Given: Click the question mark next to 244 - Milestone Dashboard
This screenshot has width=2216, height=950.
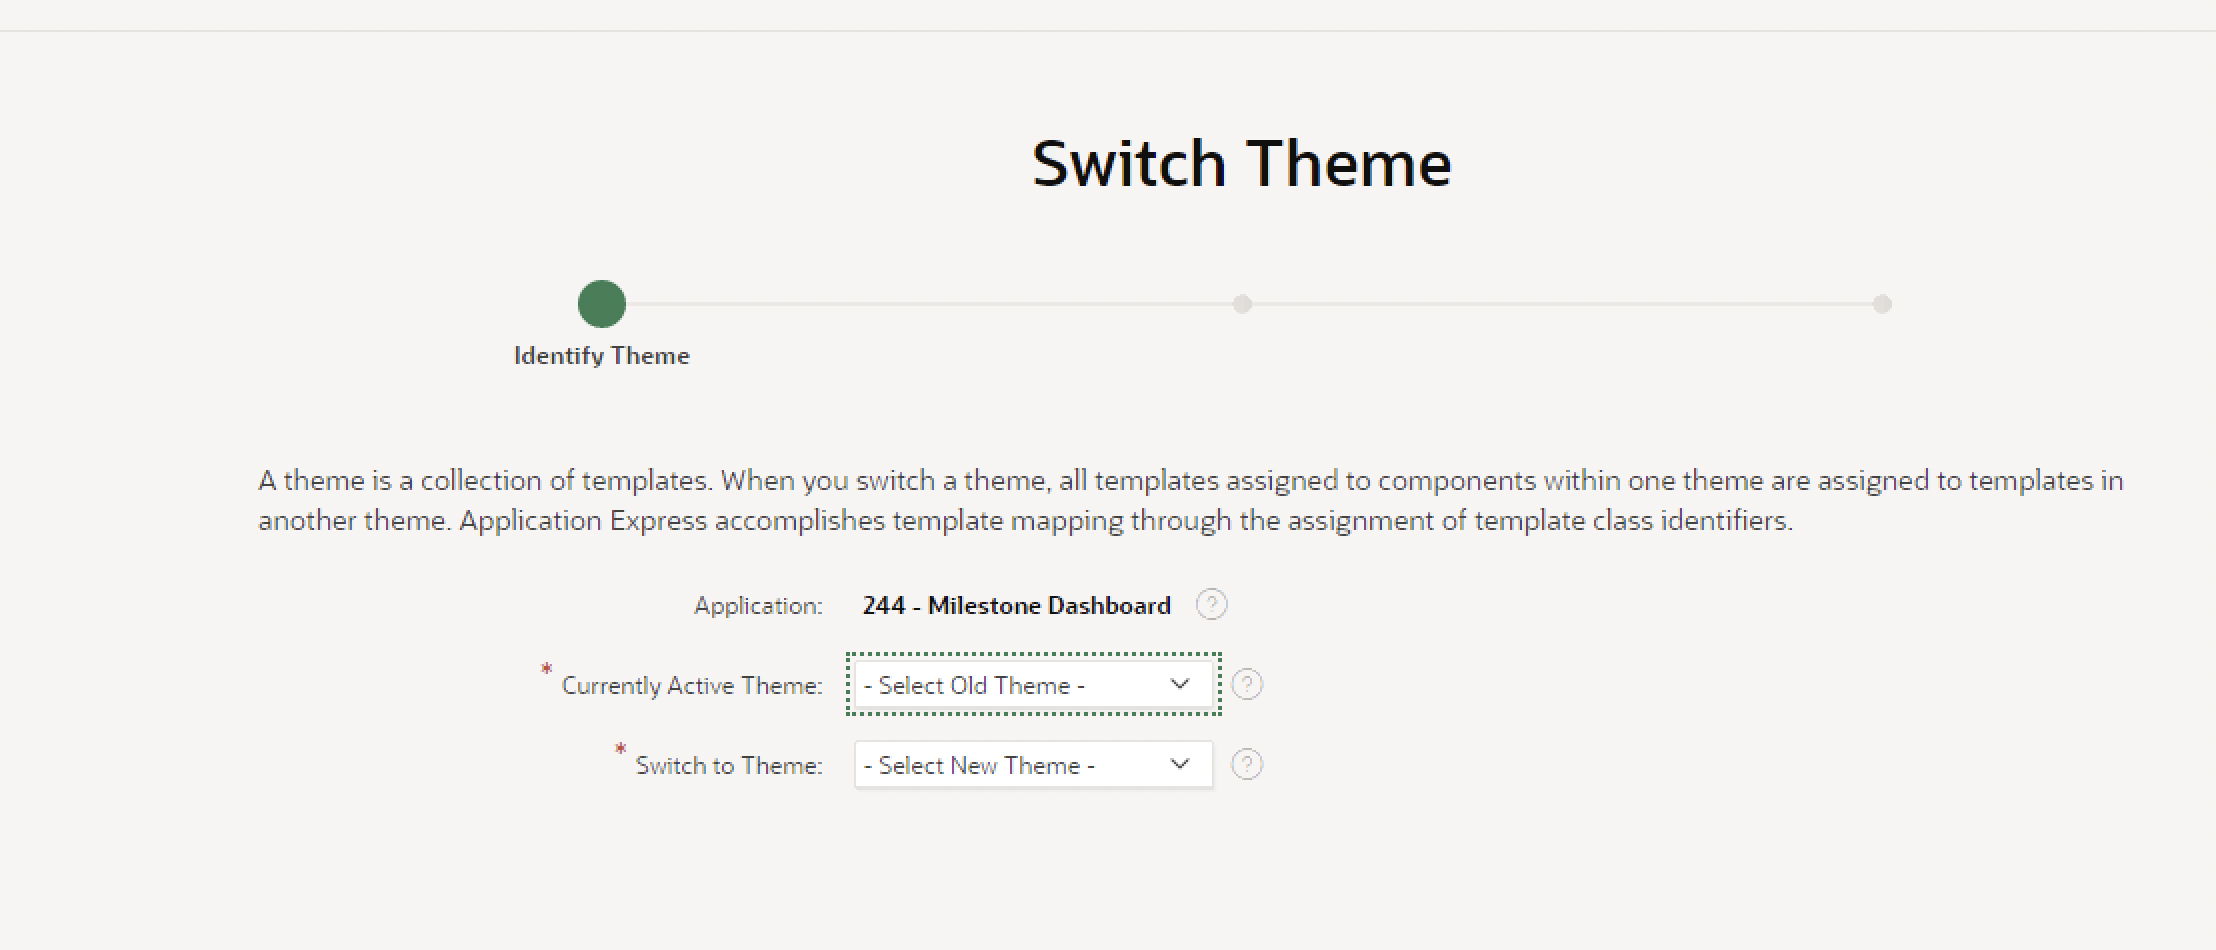Looking at the screenshot, I should click(x=1211, y=604).
